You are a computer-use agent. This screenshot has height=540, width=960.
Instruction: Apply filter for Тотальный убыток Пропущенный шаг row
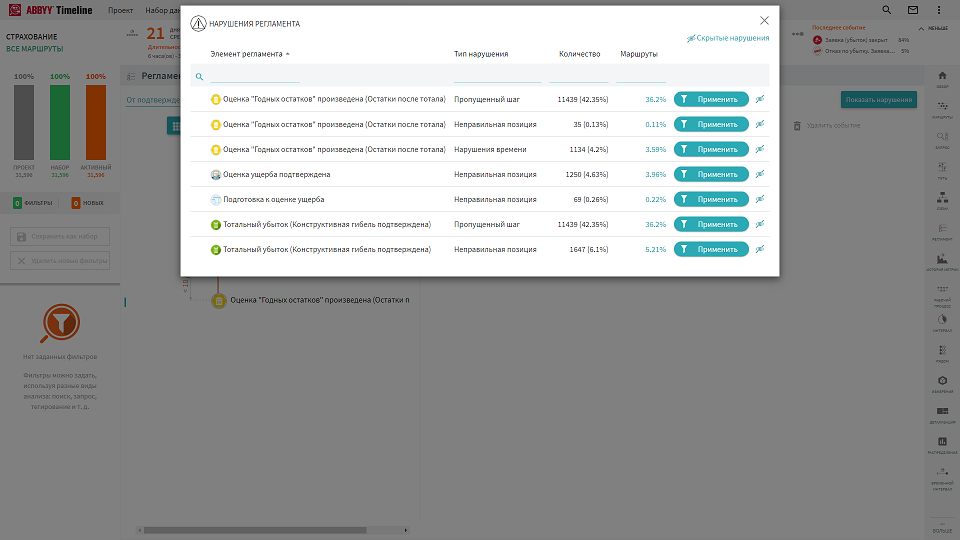[711, 224]
